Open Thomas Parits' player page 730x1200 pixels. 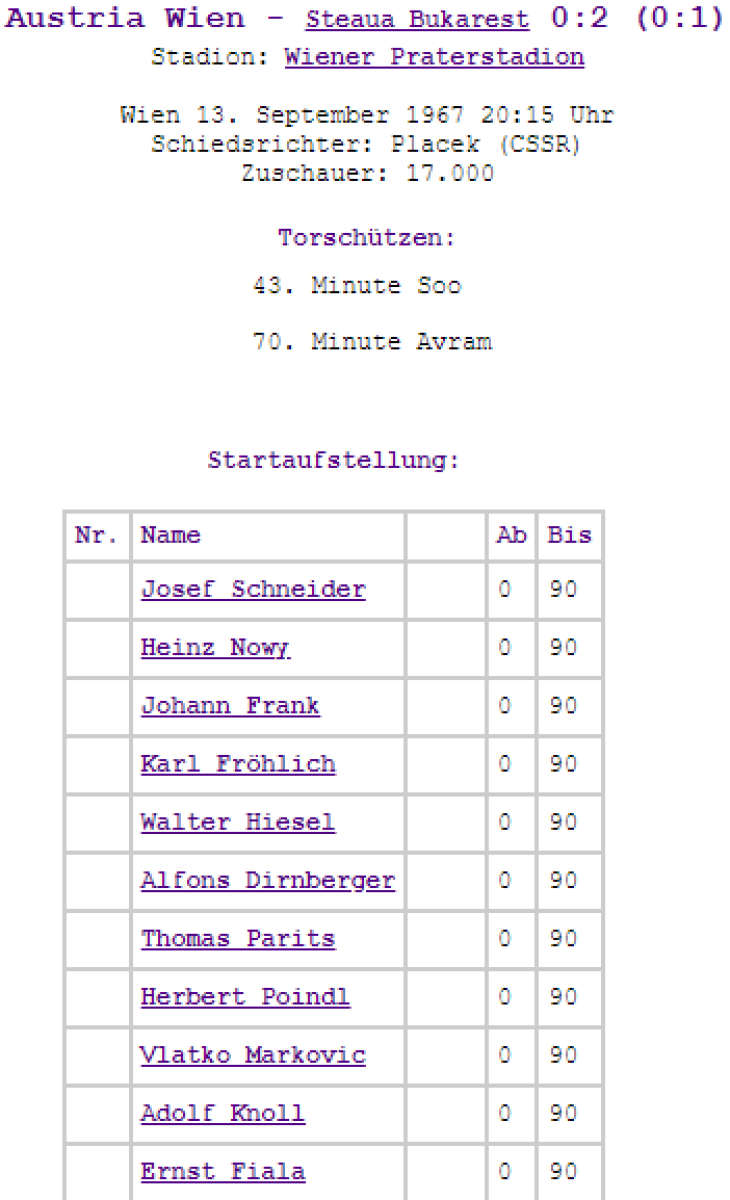[x=238, y=939]
